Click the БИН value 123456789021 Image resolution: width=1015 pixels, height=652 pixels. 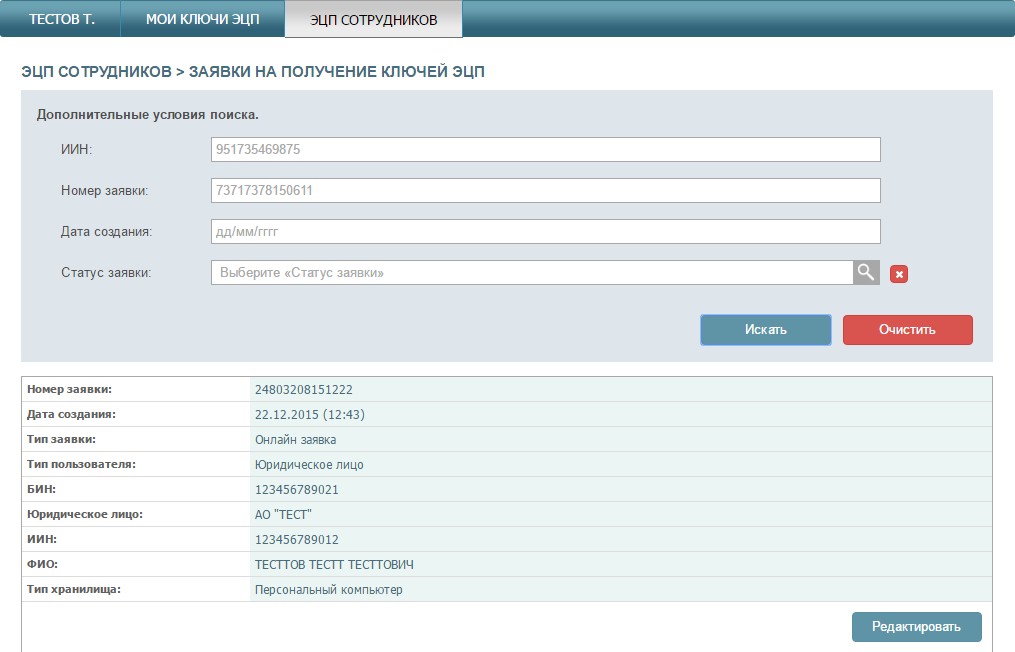click(x=297, y=490)
